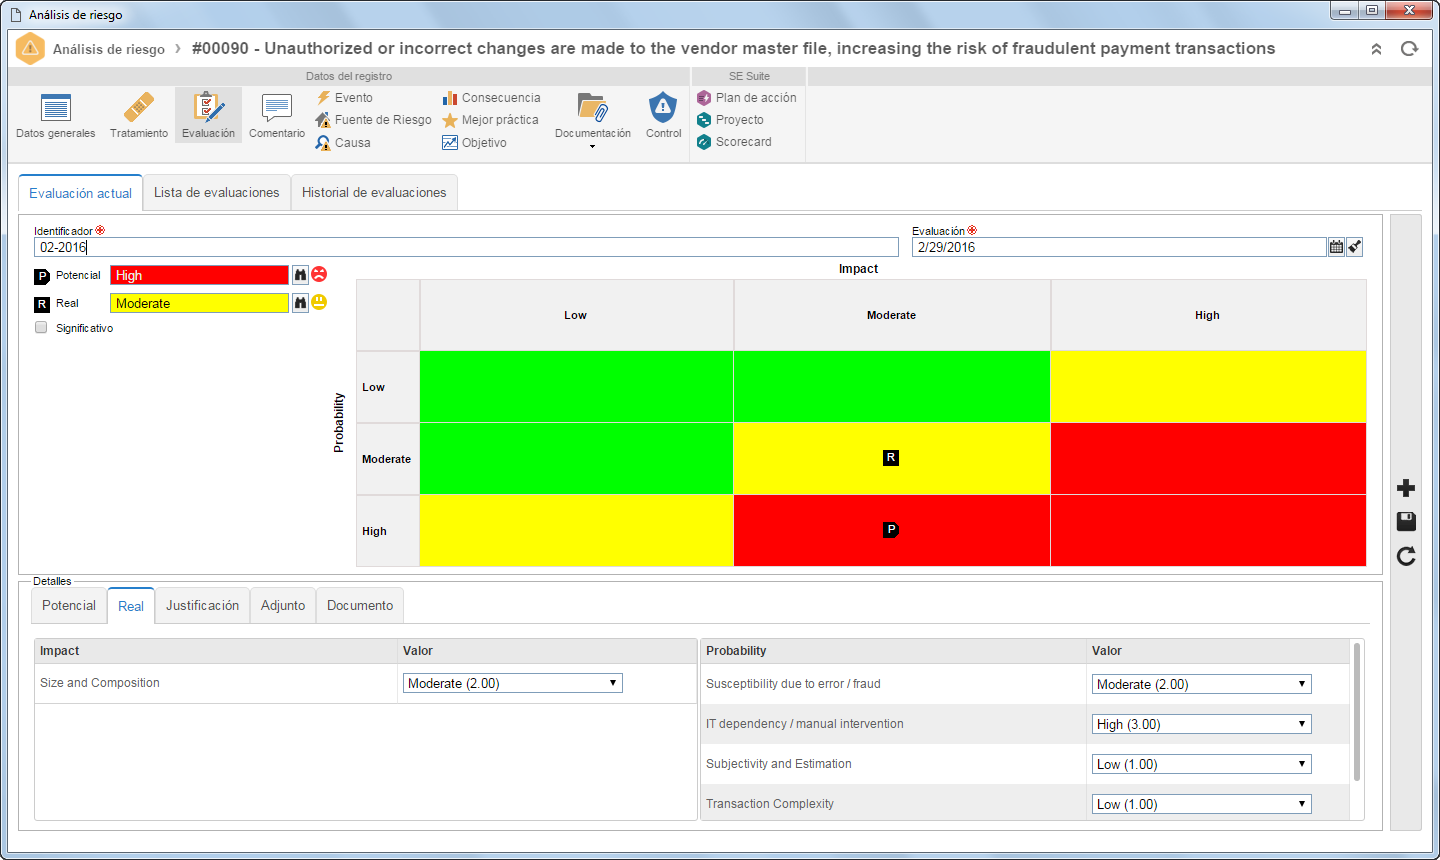
Task: Click the Fuente de Riesgo button
Action: [373, 120]
